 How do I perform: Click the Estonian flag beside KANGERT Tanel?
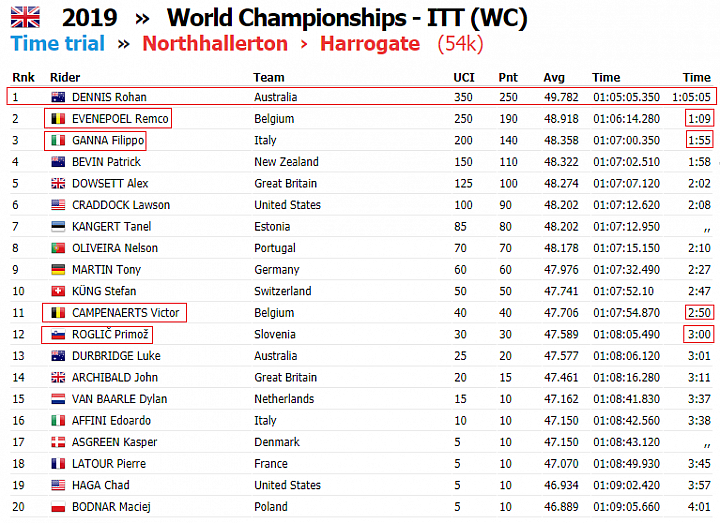58,226
